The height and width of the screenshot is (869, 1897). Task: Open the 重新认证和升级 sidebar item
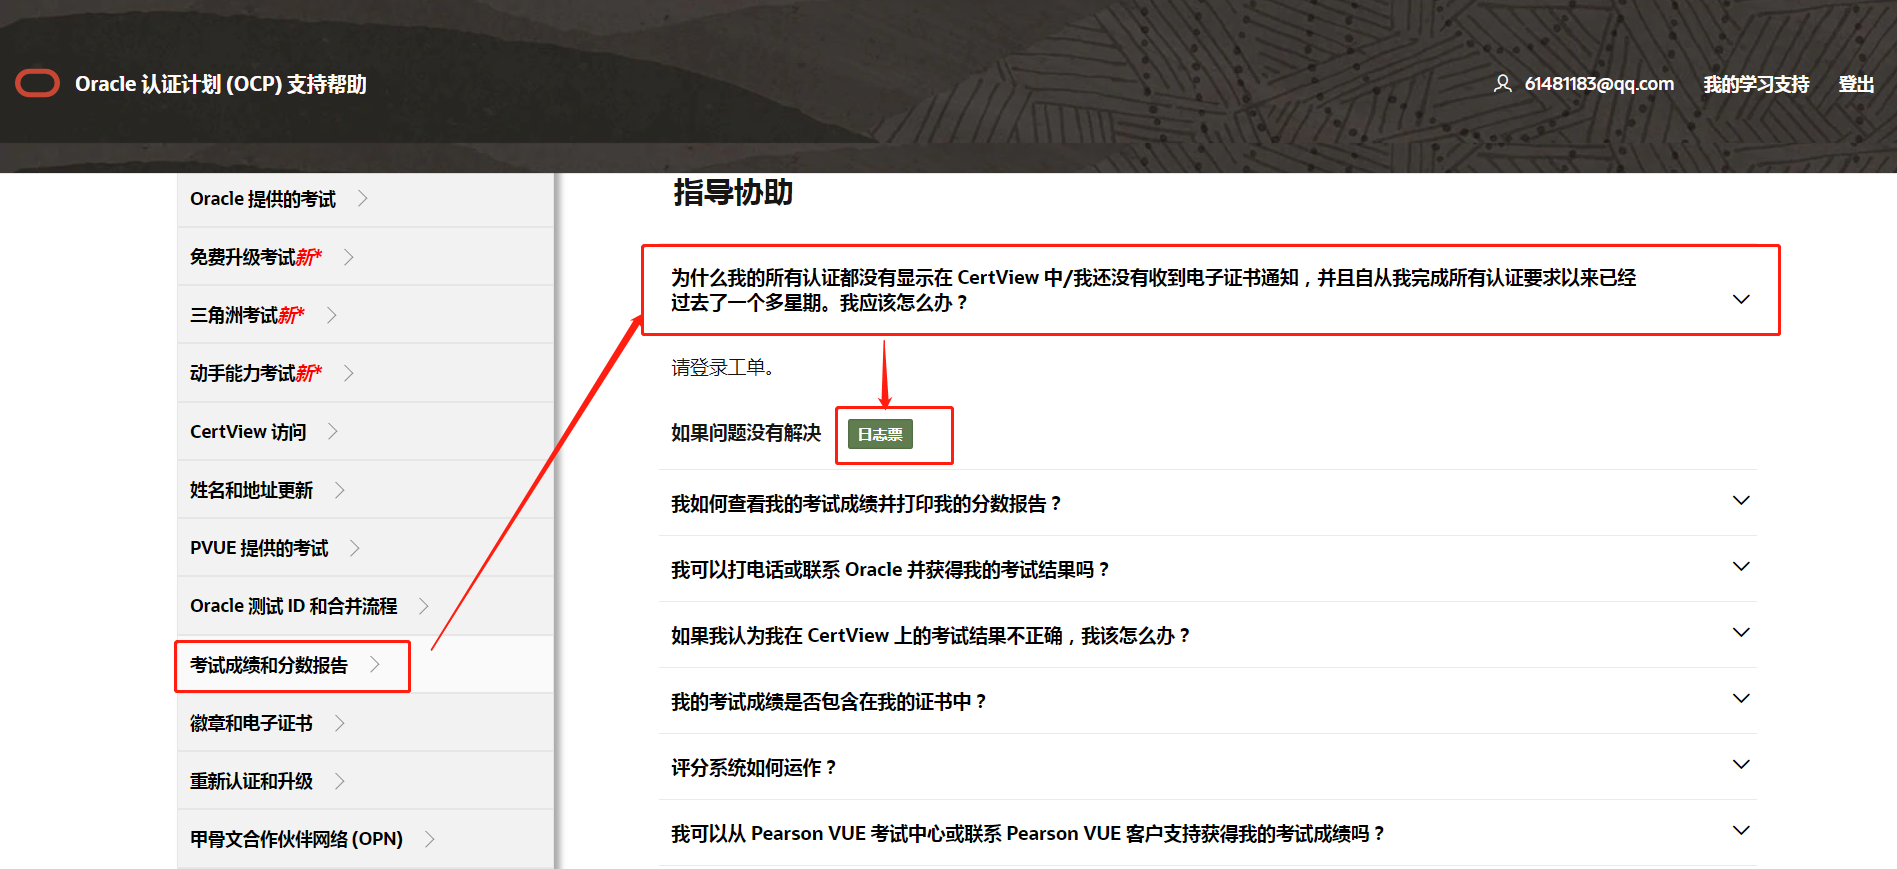click(365, 781)
